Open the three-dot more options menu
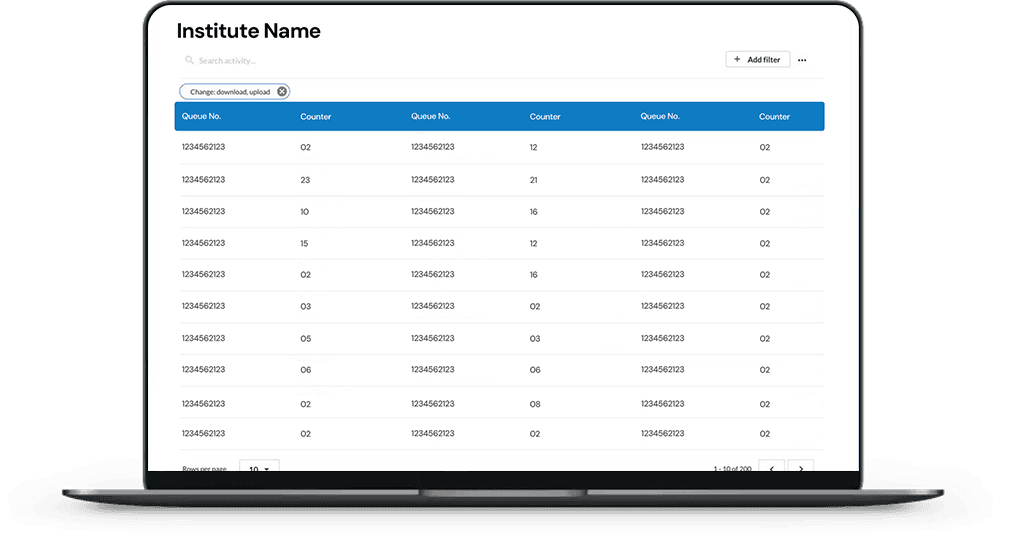This screenshot has height=538, width=1015. (x=802, y=60)
